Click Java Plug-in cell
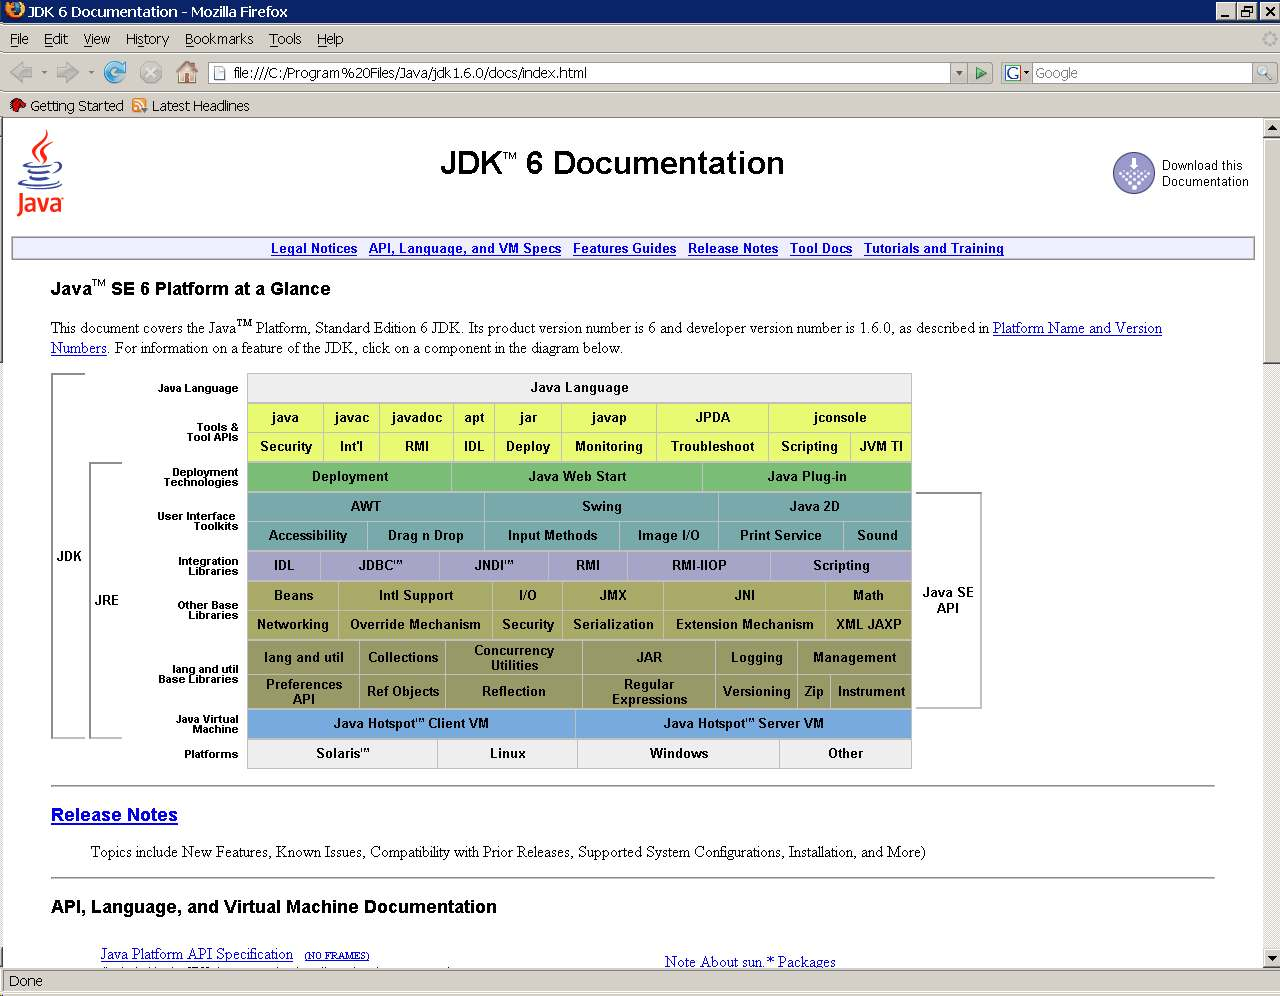1280x996 pixels. point(807,477)
